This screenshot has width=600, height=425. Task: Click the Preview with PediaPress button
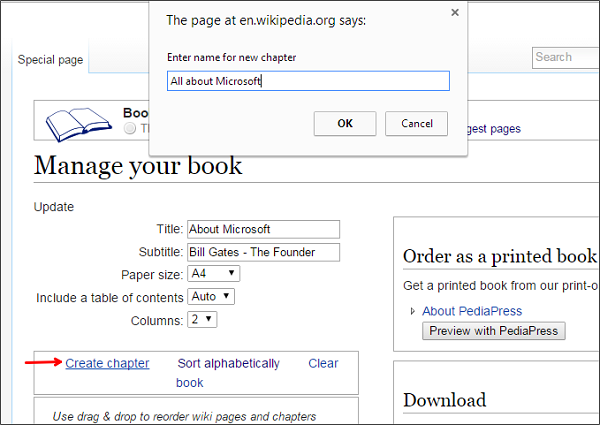pyautogui.click(x=494, y=331)
